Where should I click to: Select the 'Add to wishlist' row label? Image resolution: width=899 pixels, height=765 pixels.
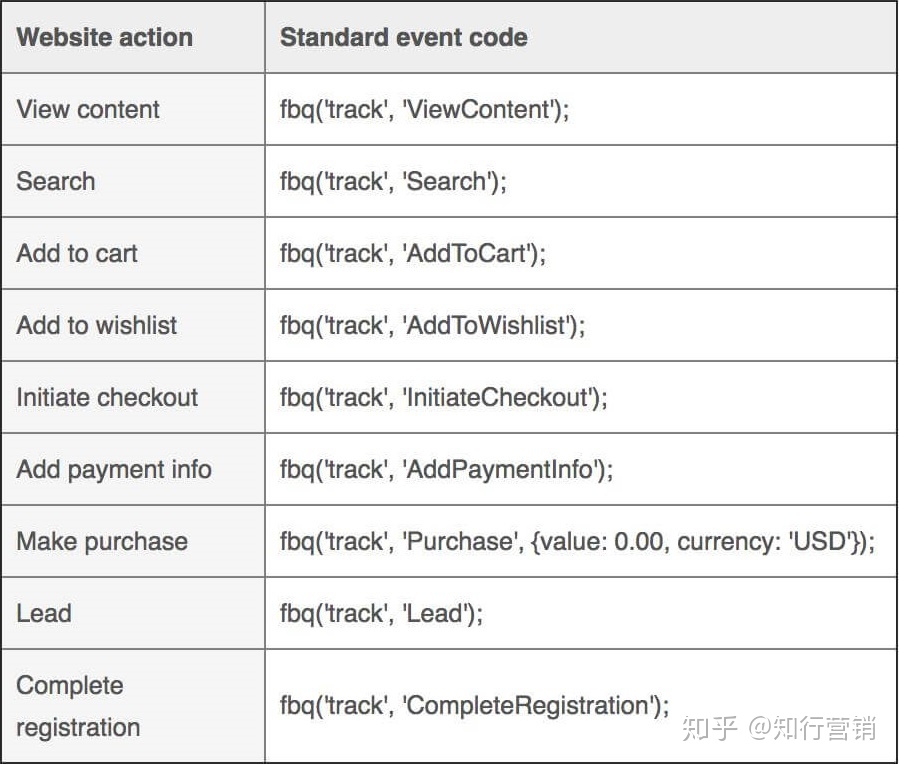[x=96, y=325]
